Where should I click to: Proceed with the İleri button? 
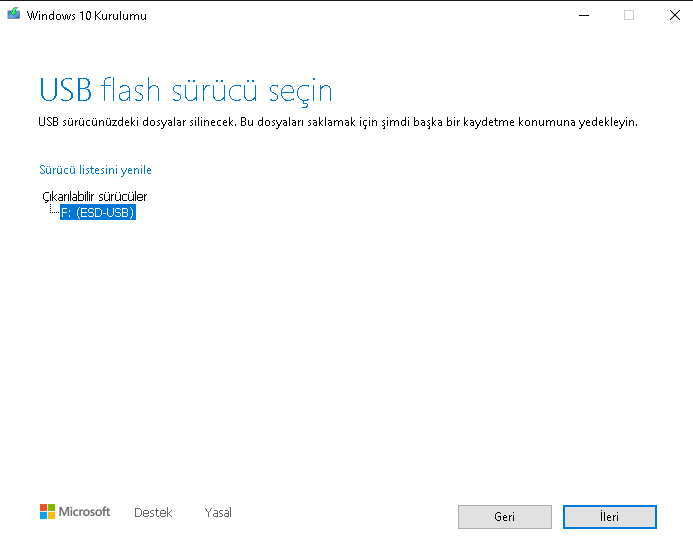[x=609, y=517]
